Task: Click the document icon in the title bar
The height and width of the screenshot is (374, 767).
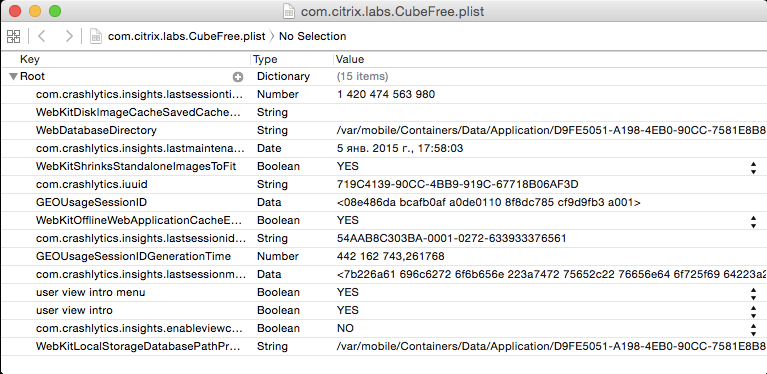Action: [289, 11]
